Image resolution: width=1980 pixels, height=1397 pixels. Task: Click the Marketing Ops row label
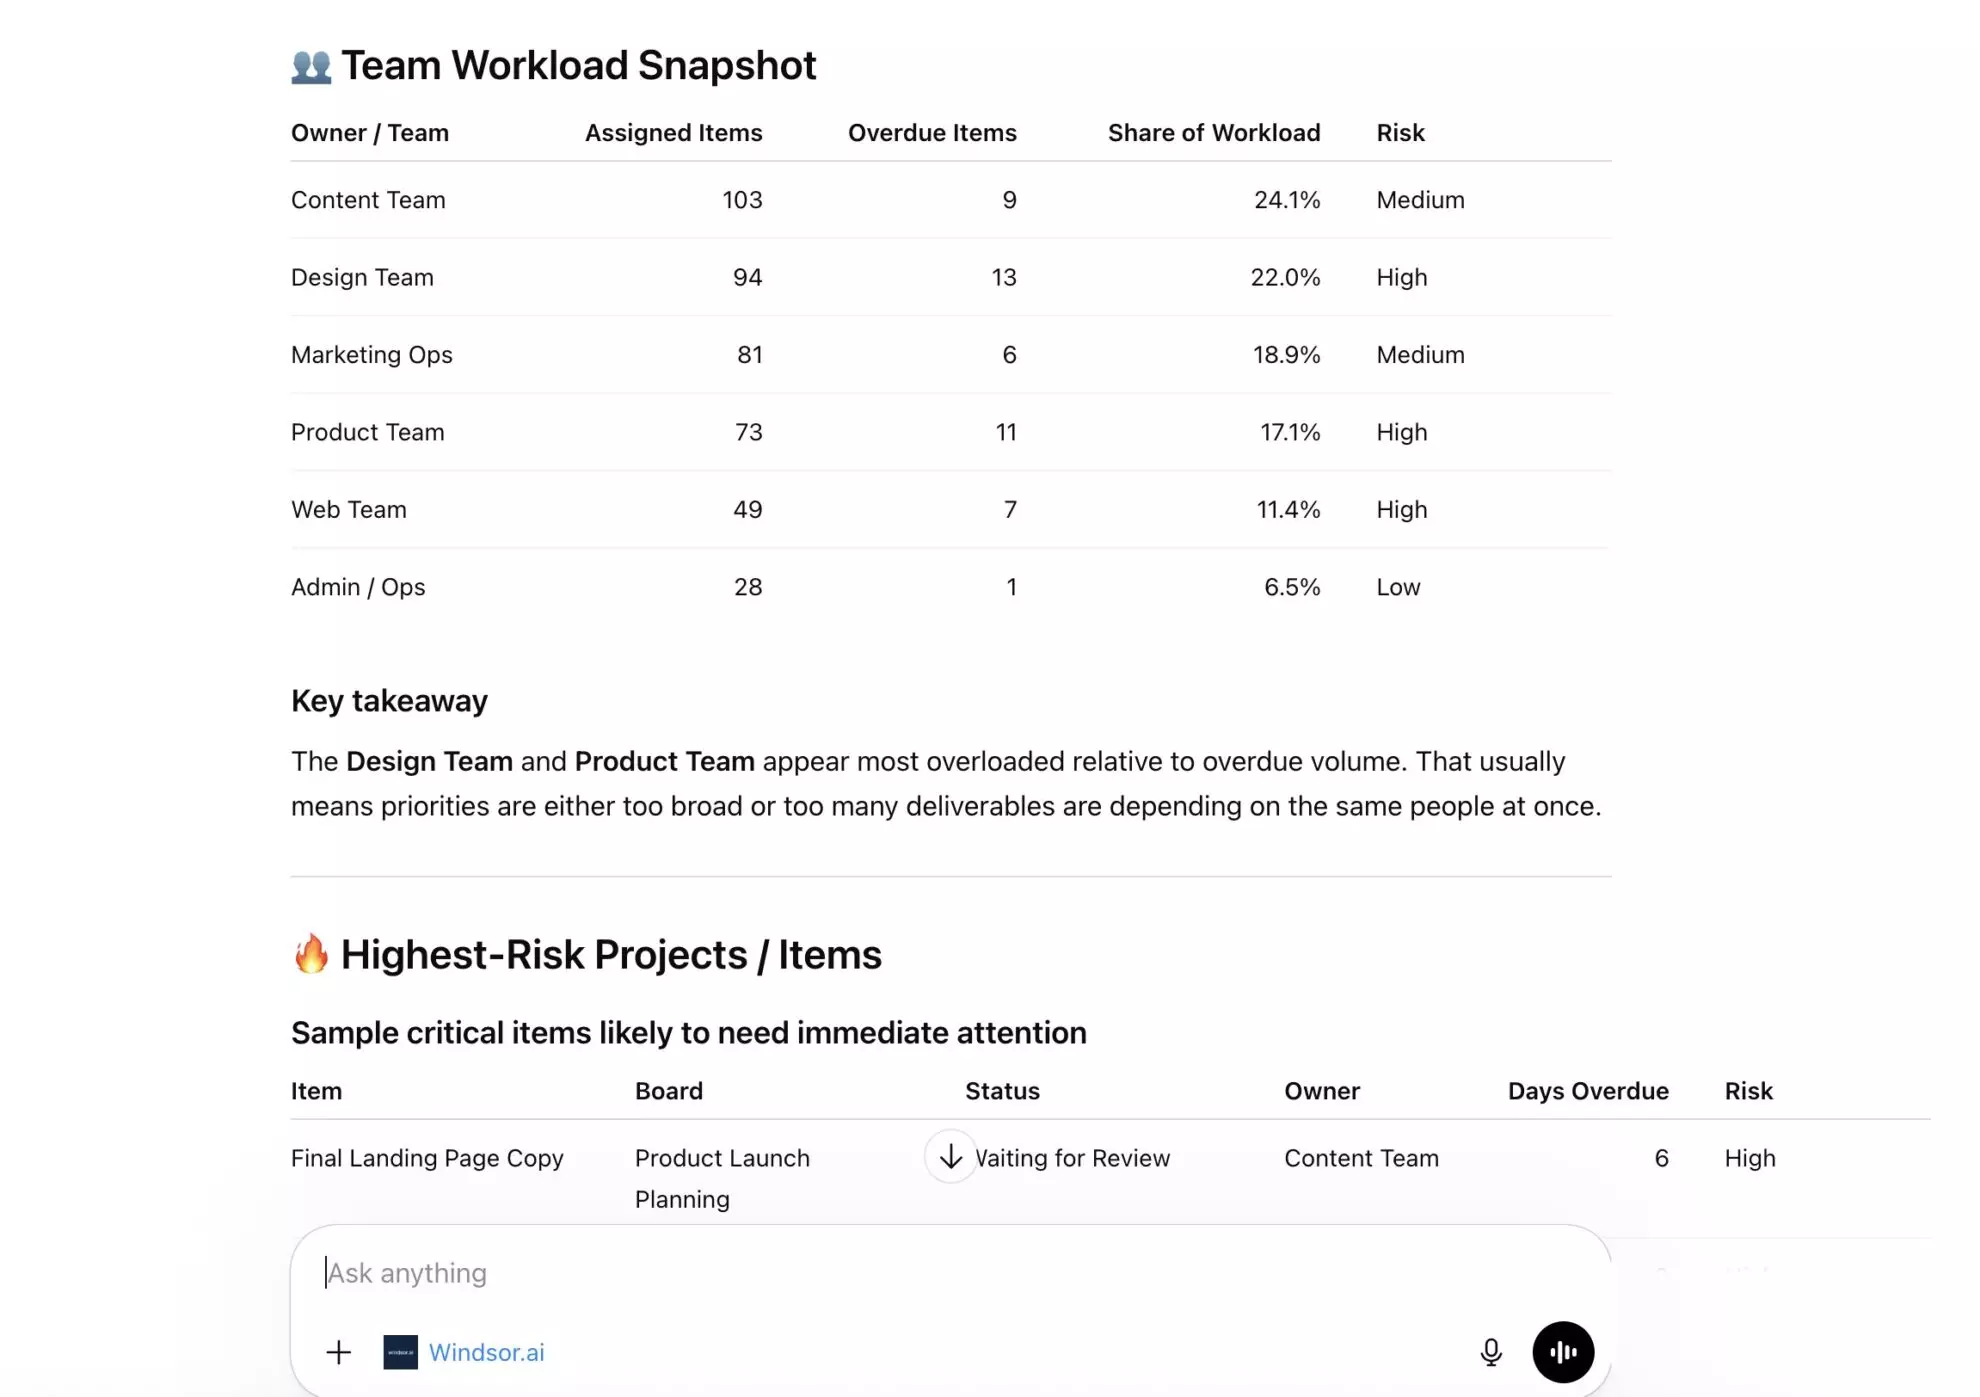click(371, 355)
